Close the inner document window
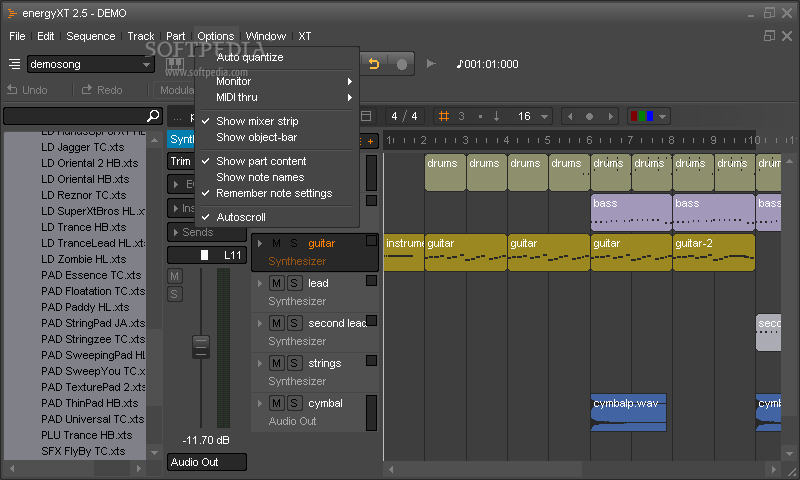800x480 pixels. pos(787,36)
